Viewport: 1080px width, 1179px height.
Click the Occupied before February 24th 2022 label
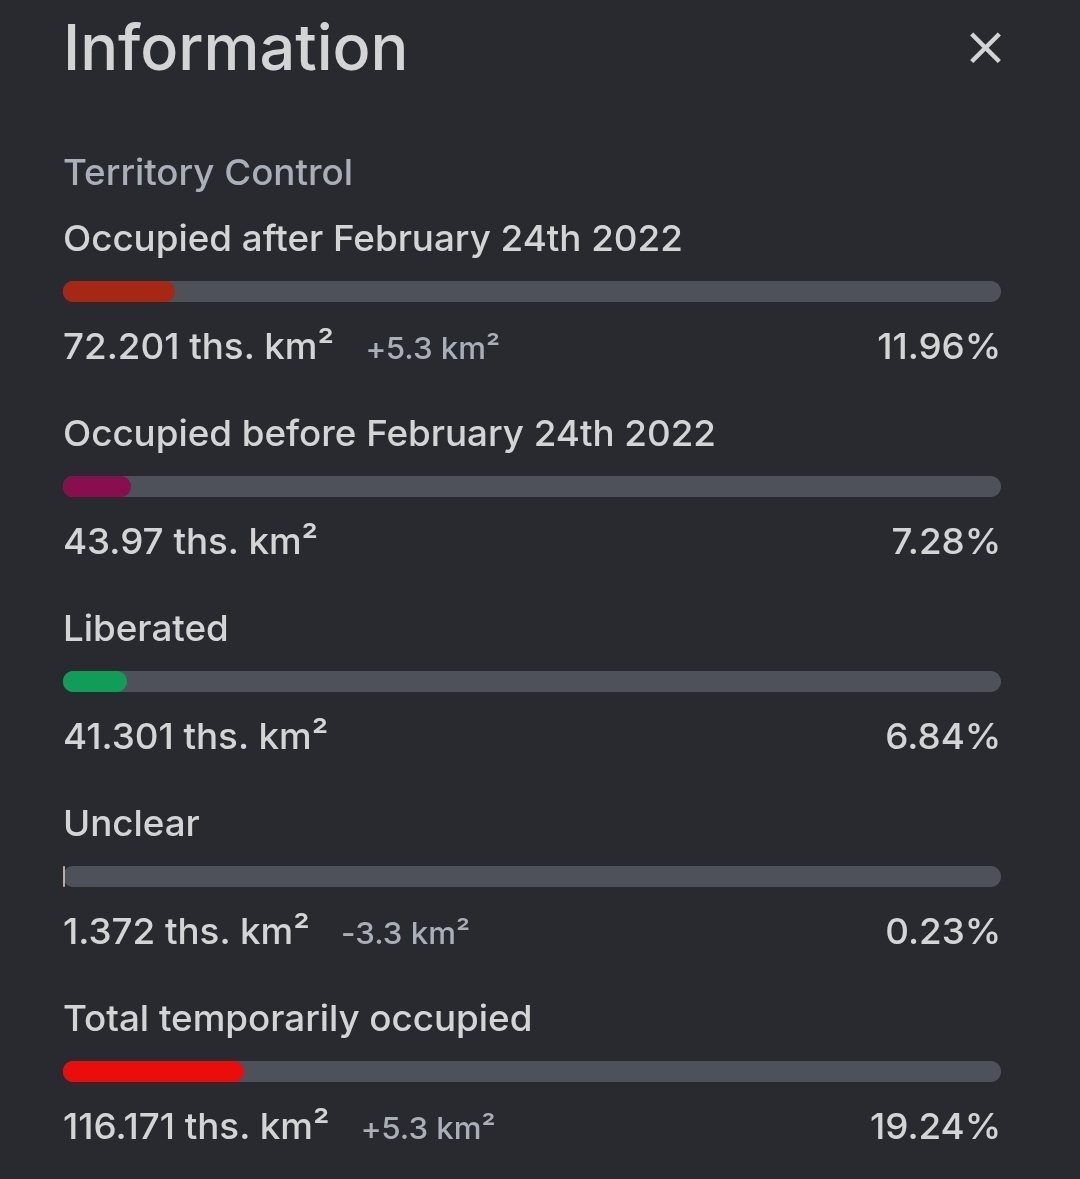point(389,434)
